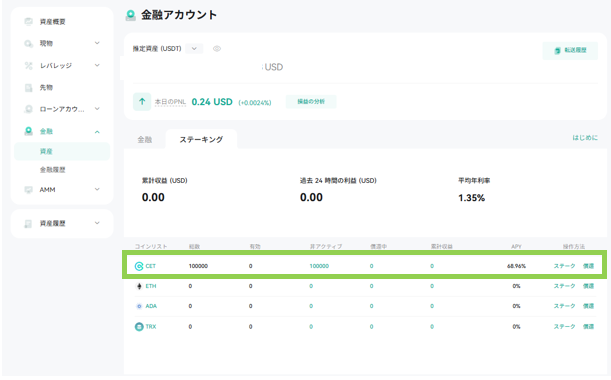Expand the AMM menu chevron
Screen dimensions: 611x380
pos(97,189)
